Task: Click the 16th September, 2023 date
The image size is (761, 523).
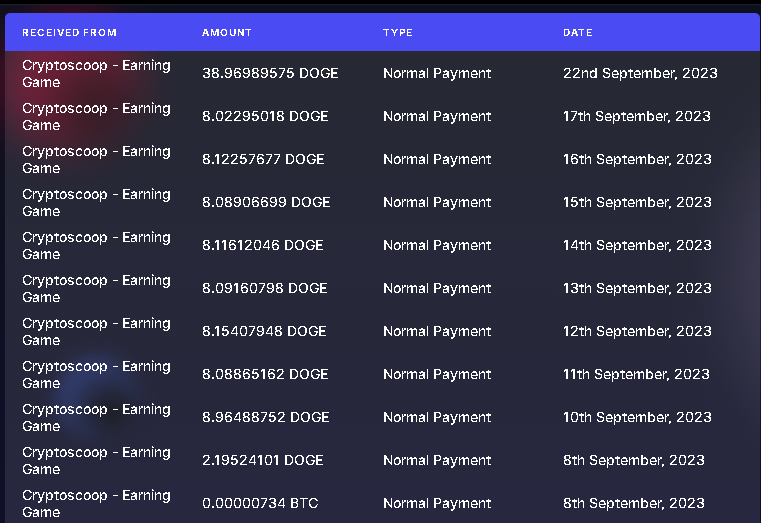Action: [636, 159]
